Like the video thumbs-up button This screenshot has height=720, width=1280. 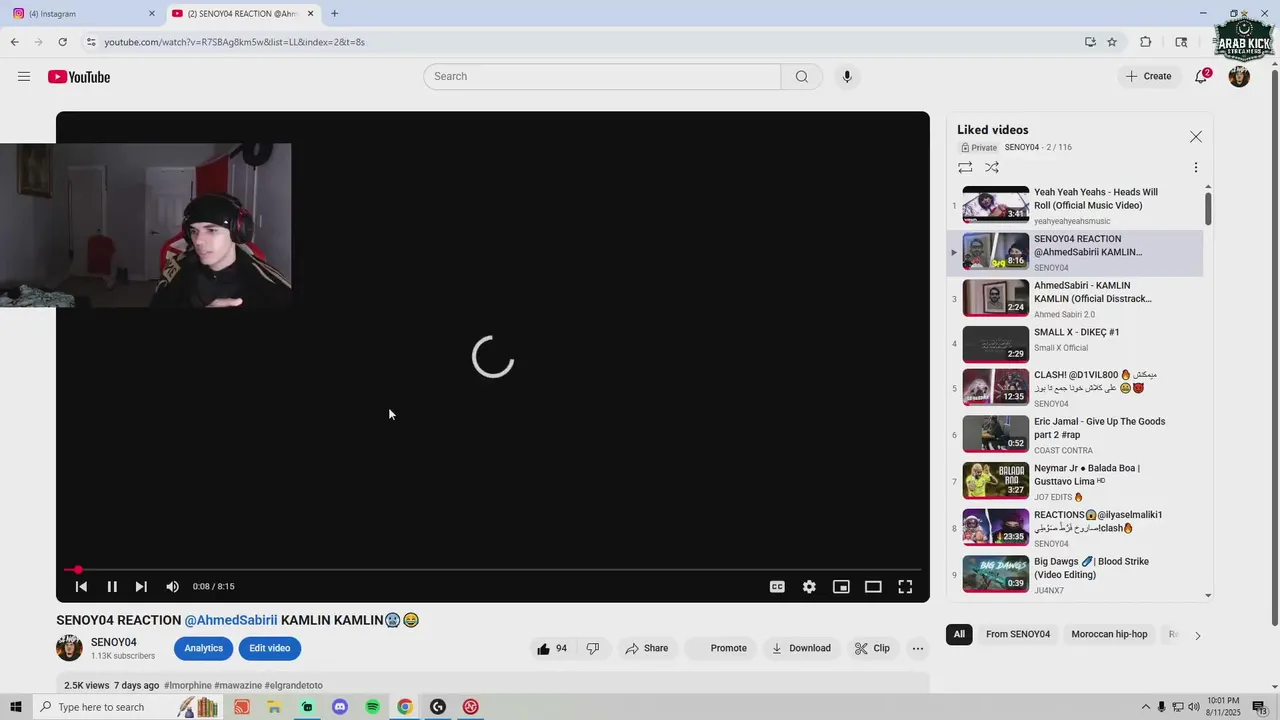point(552,648)
